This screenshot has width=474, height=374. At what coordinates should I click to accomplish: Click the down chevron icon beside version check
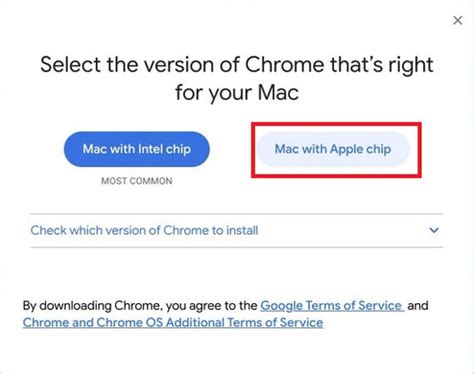tap(434, 230)
